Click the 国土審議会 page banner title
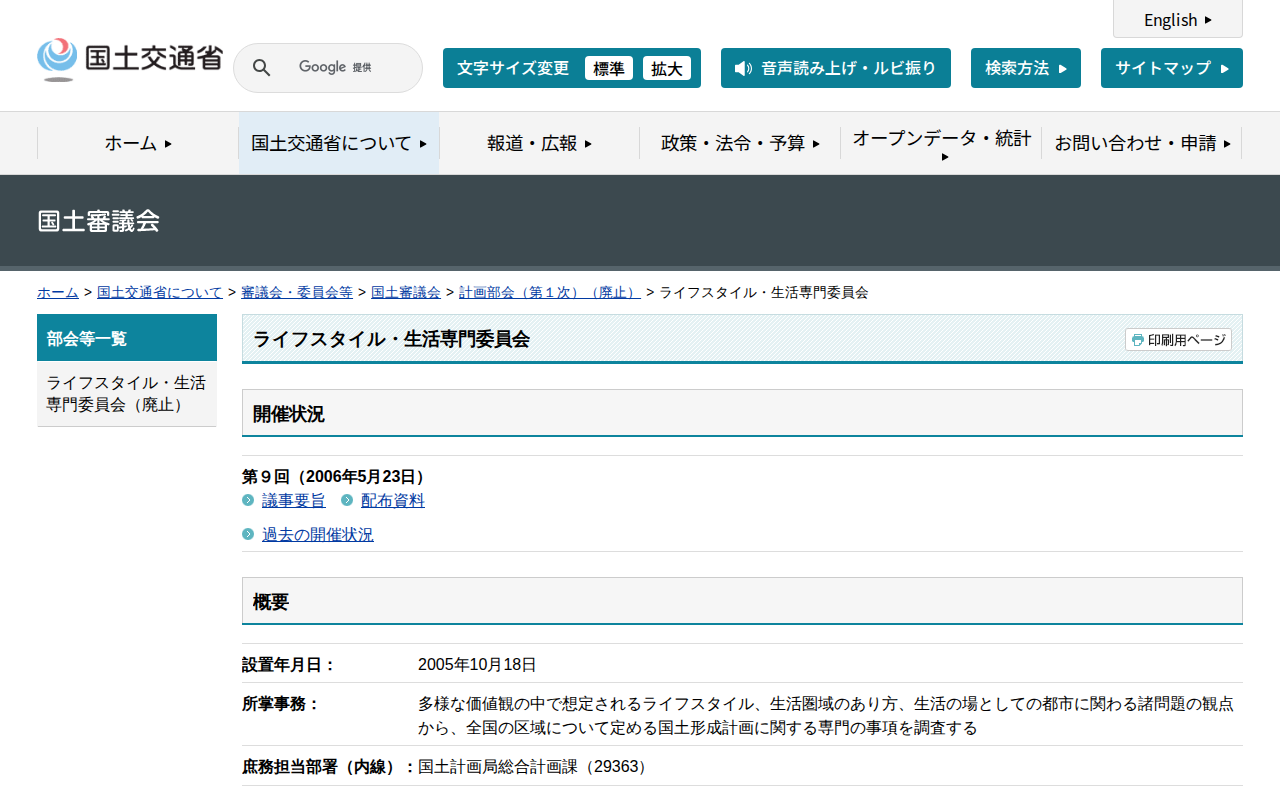Screen dimensions: 1280x800 (99, 221)
